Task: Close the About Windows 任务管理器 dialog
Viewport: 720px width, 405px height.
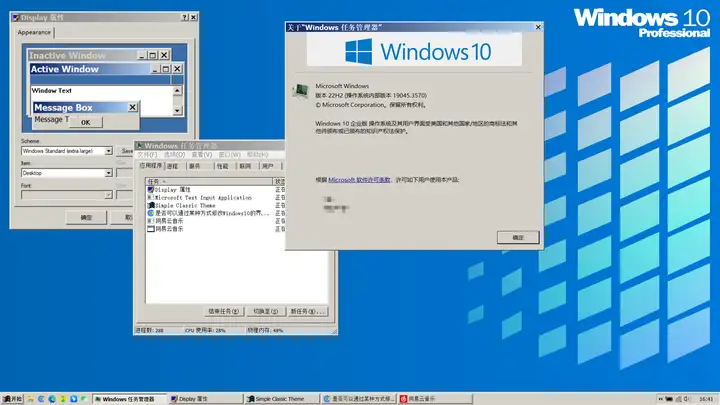Action: [538, 27]
